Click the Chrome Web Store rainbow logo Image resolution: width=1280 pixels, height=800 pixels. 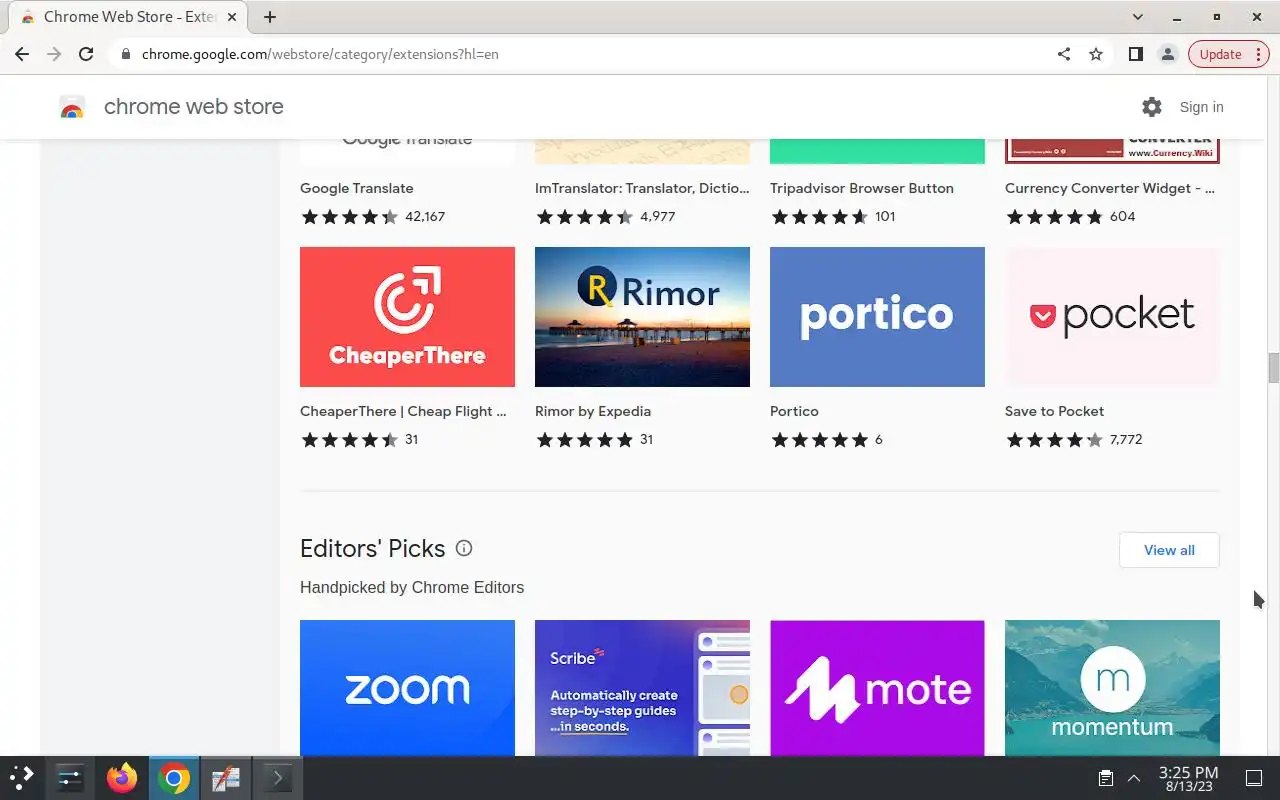72,107
